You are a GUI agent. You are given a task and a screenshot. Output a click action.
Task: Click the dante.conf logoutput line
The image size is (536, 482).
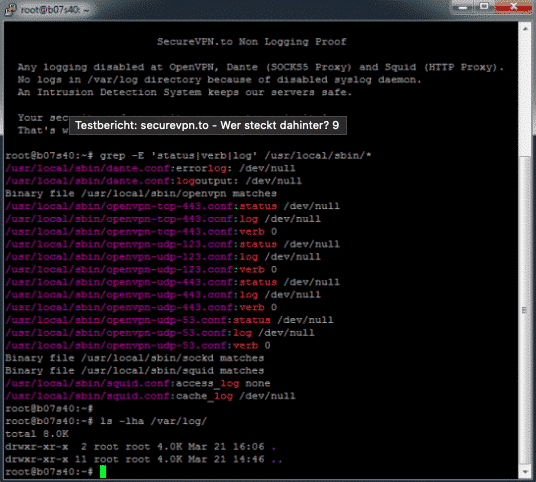[x=153, y=181]
